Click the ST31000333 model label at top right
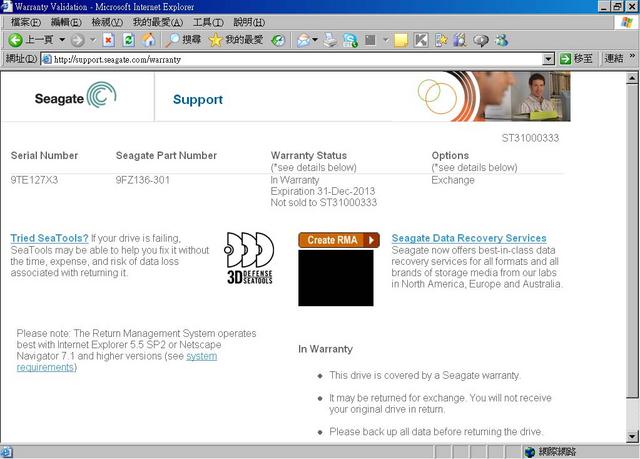Image resolution: width=640 pixels, height=459 pixels. click(x=530, y=138)
